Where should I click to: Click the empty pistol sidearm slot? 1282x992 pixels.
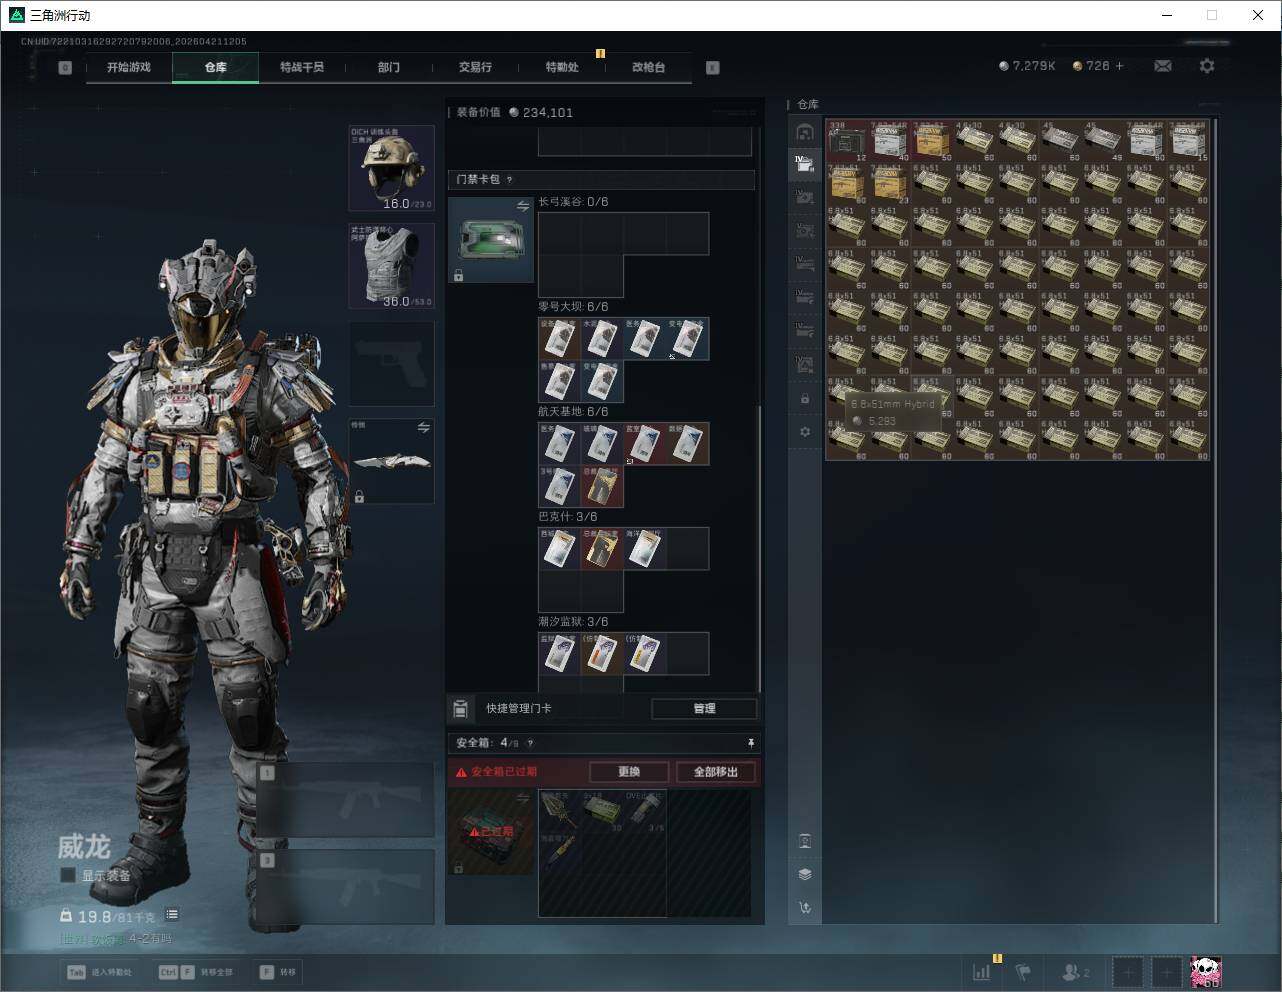[x=391, y=363]
